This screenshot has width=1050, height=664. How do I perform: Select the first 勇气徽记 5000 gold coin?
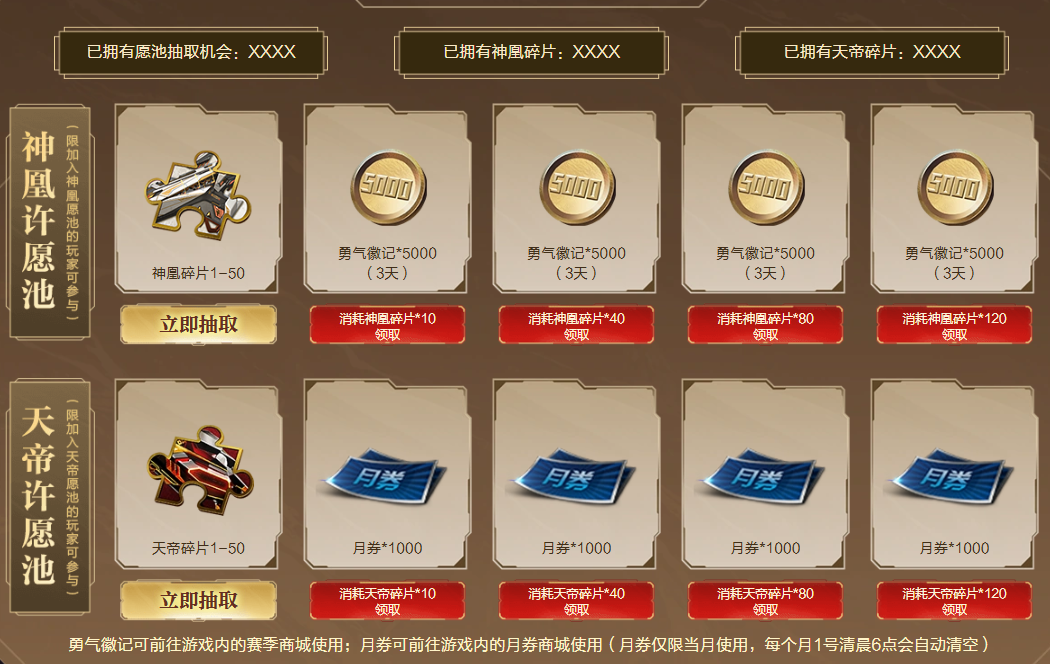tap(388, 188)
